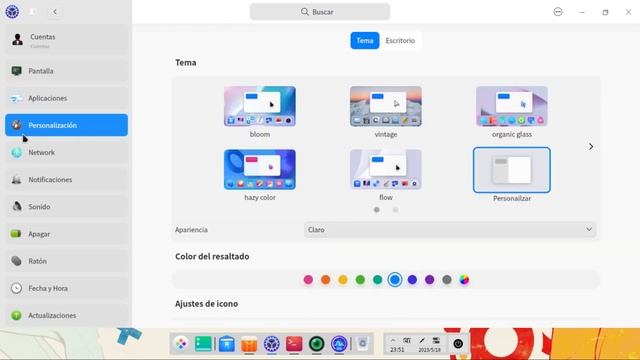
Task: Open Sonido sound settings
Action: pos(66,207)
